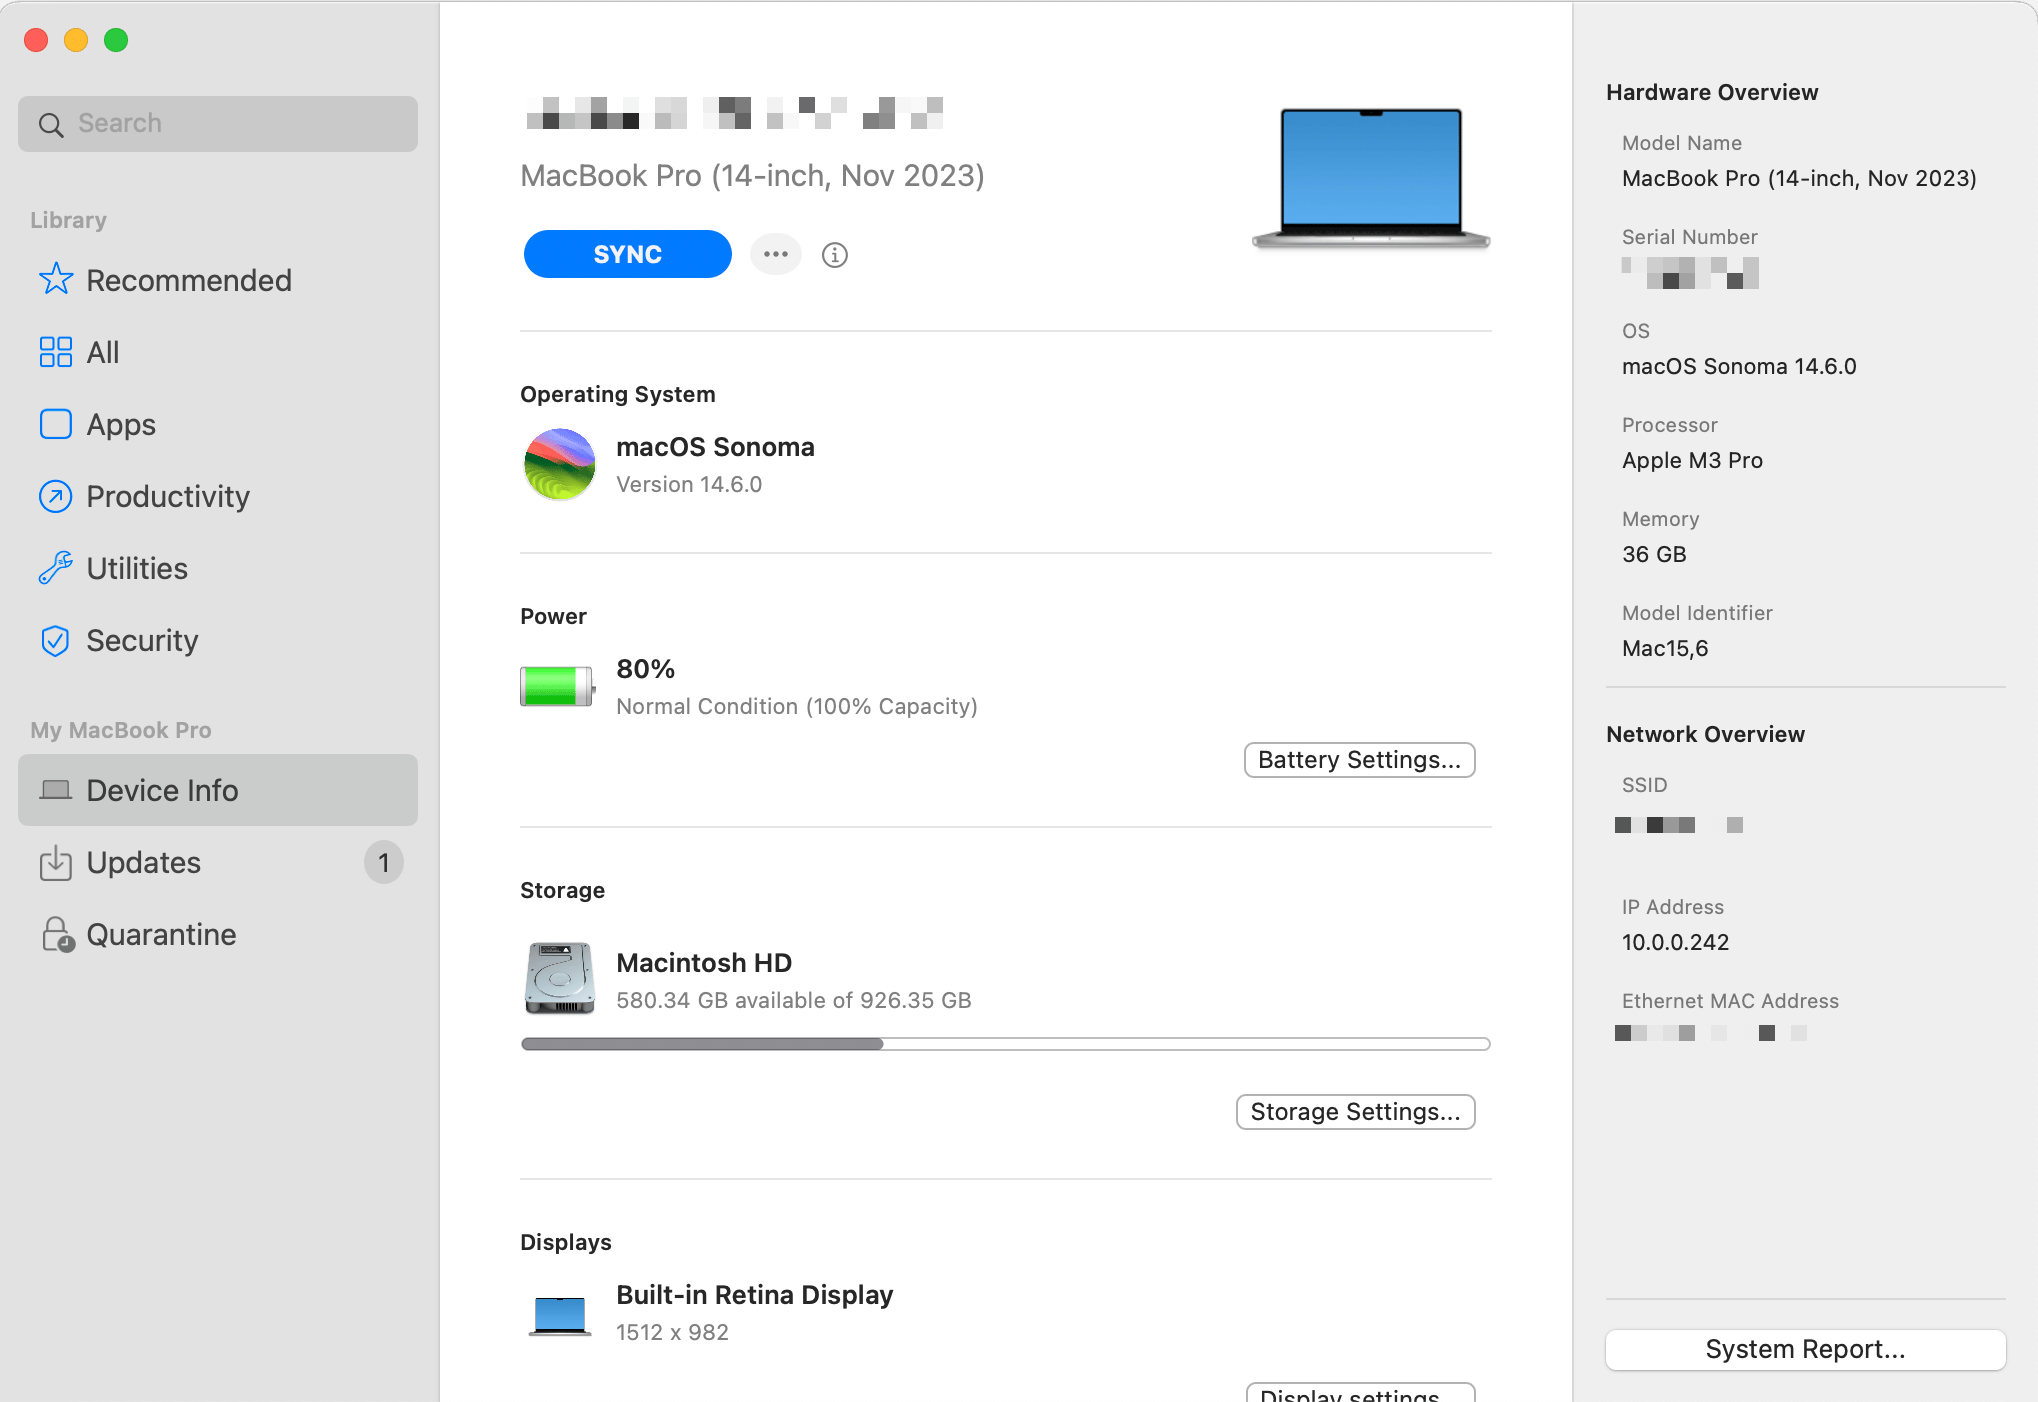Screen dimensions: 2038x1402
Task: Go to the Apps category
Action: (218, 424)
